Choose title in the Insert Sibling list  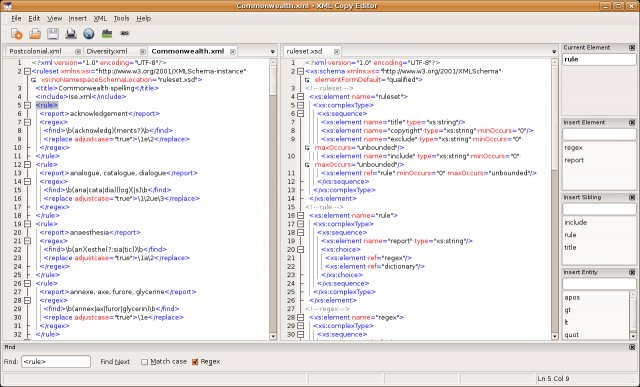point(570,247)
